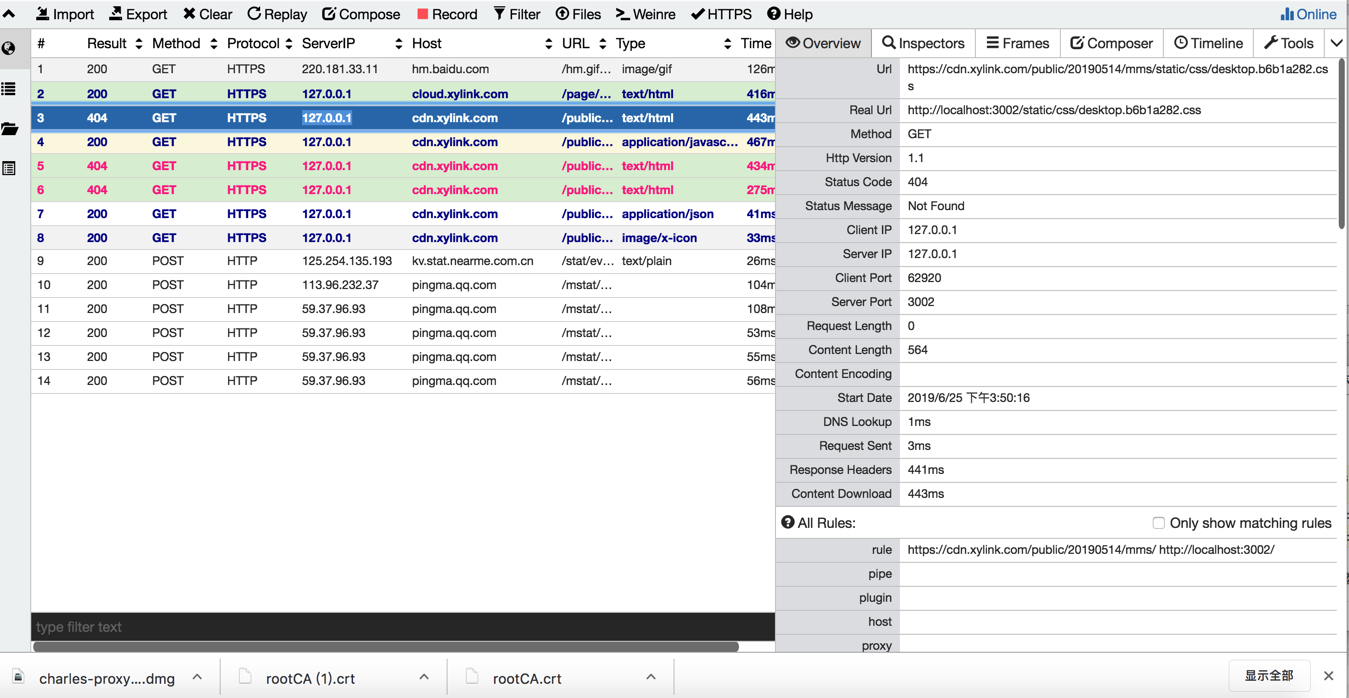Select request row 7 with application/json type

click(x=403, y=214)
